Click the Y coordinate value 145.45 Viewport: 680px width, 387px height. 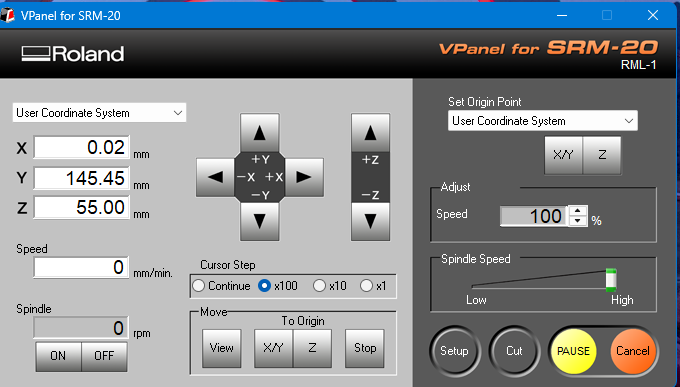[x=82, y=178]
